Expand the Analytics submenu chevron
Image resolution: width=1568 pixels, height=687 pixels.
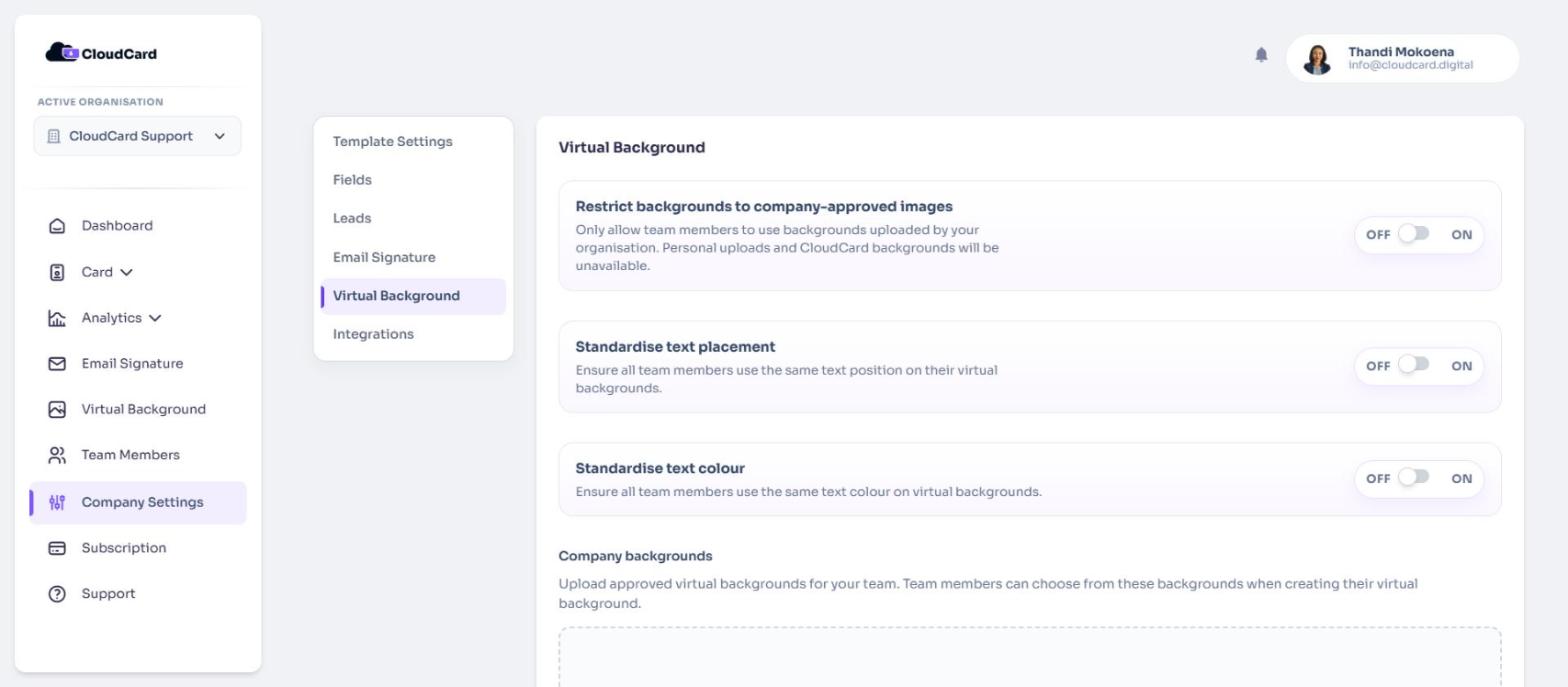tap(155, 318)
